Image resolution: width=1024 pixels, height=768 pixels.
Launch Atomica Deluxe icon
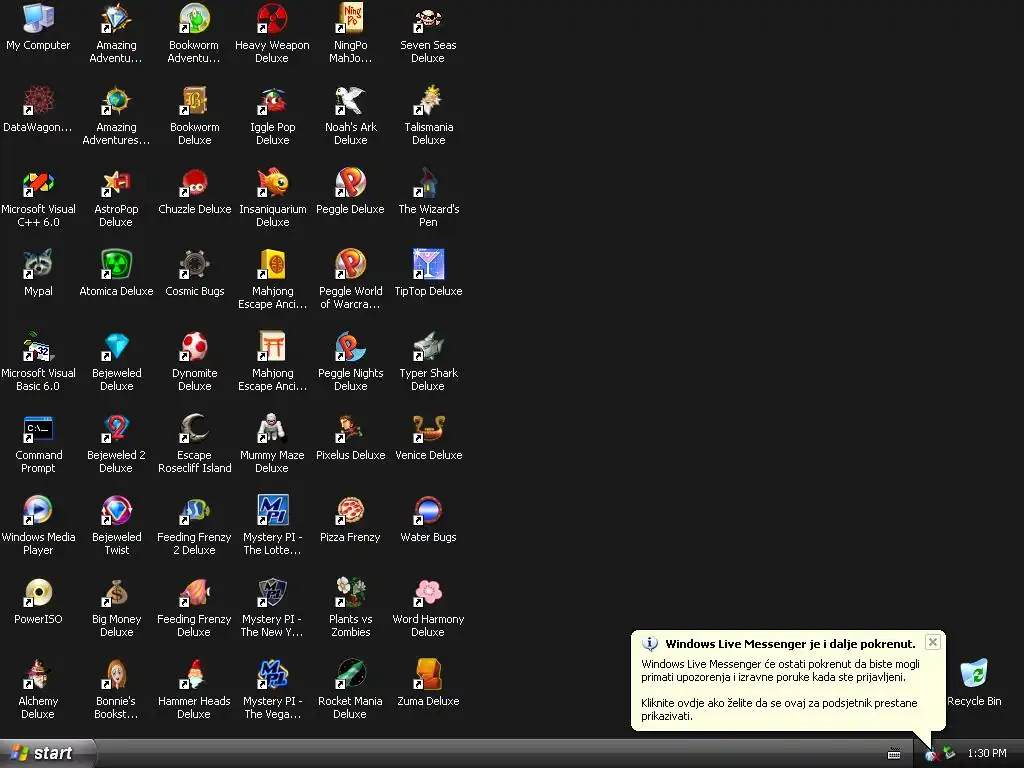(x=116, y=264)
